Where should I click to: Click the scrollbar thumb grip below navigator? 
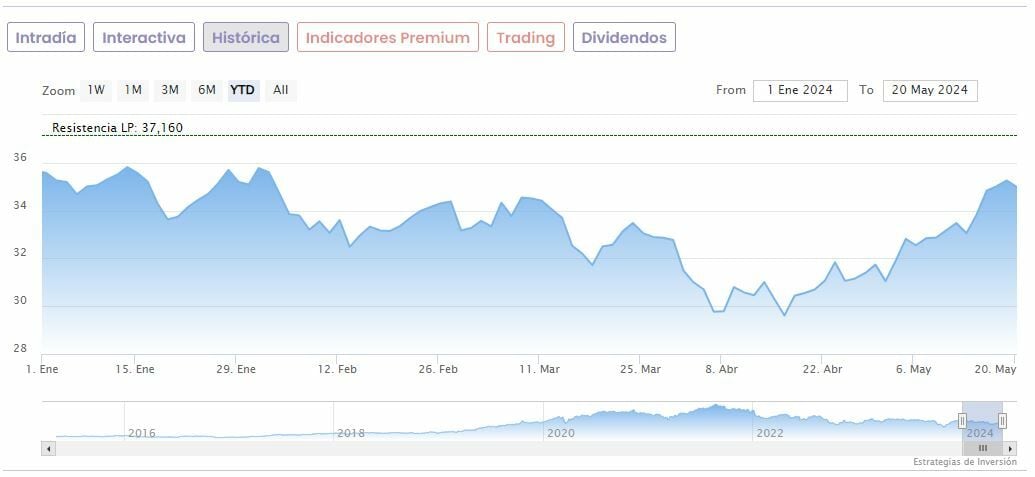click(x=982, y=449)
